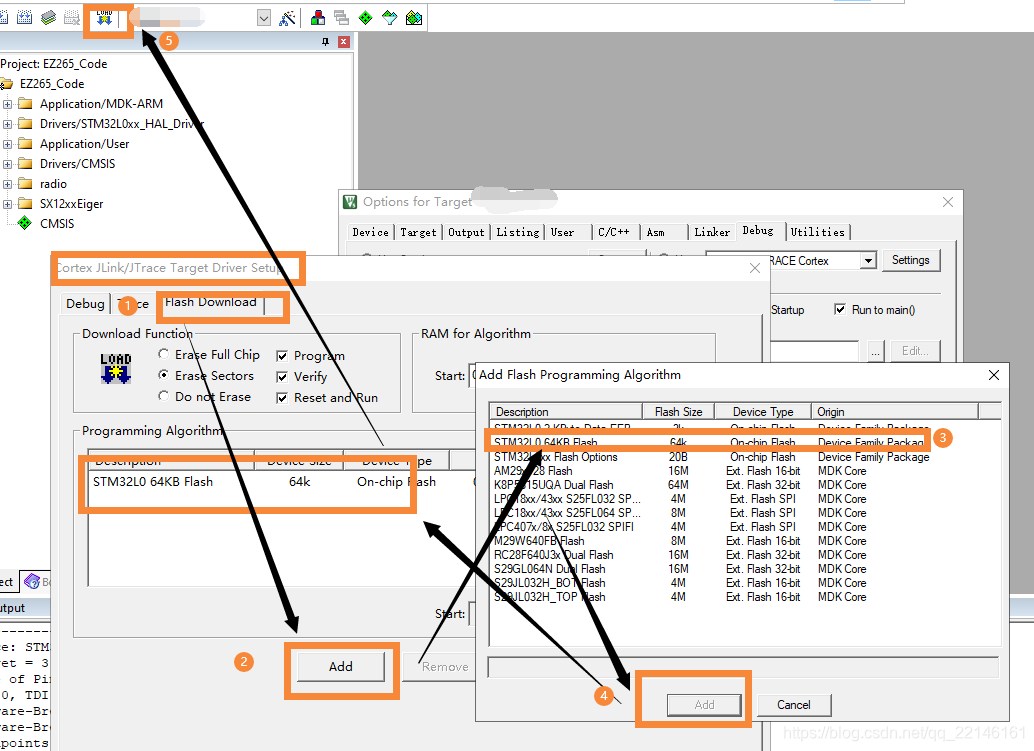Click the Manage Multi-Project Workspace icon
Image resolution: width=1034 pixels, height=751 pixels.
(x=342, y=18)
